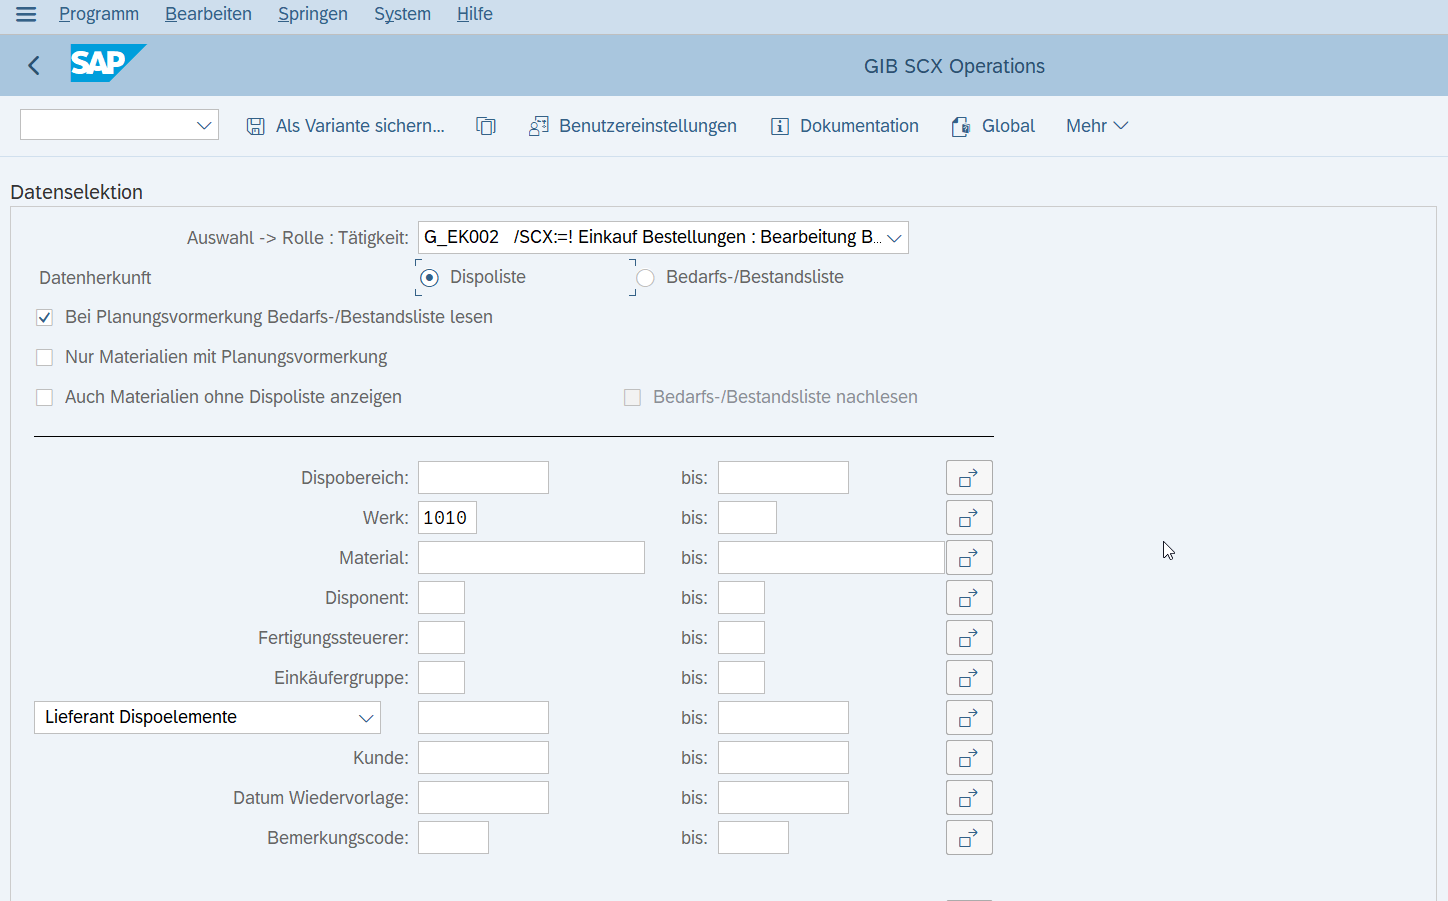Enable Nur Materialien mit Planungsvormerkung

pos(44,358)
